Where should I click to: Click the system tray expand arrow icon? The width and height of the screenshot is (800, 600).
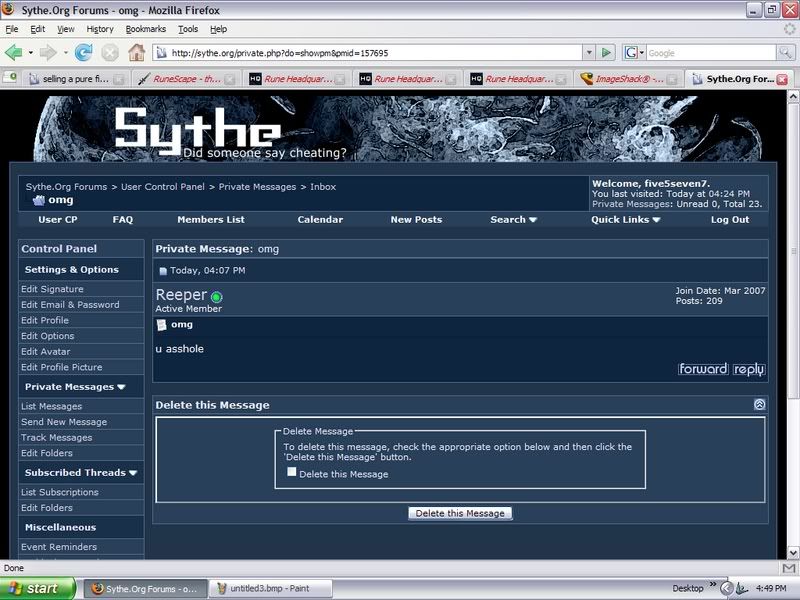(727, 588)
